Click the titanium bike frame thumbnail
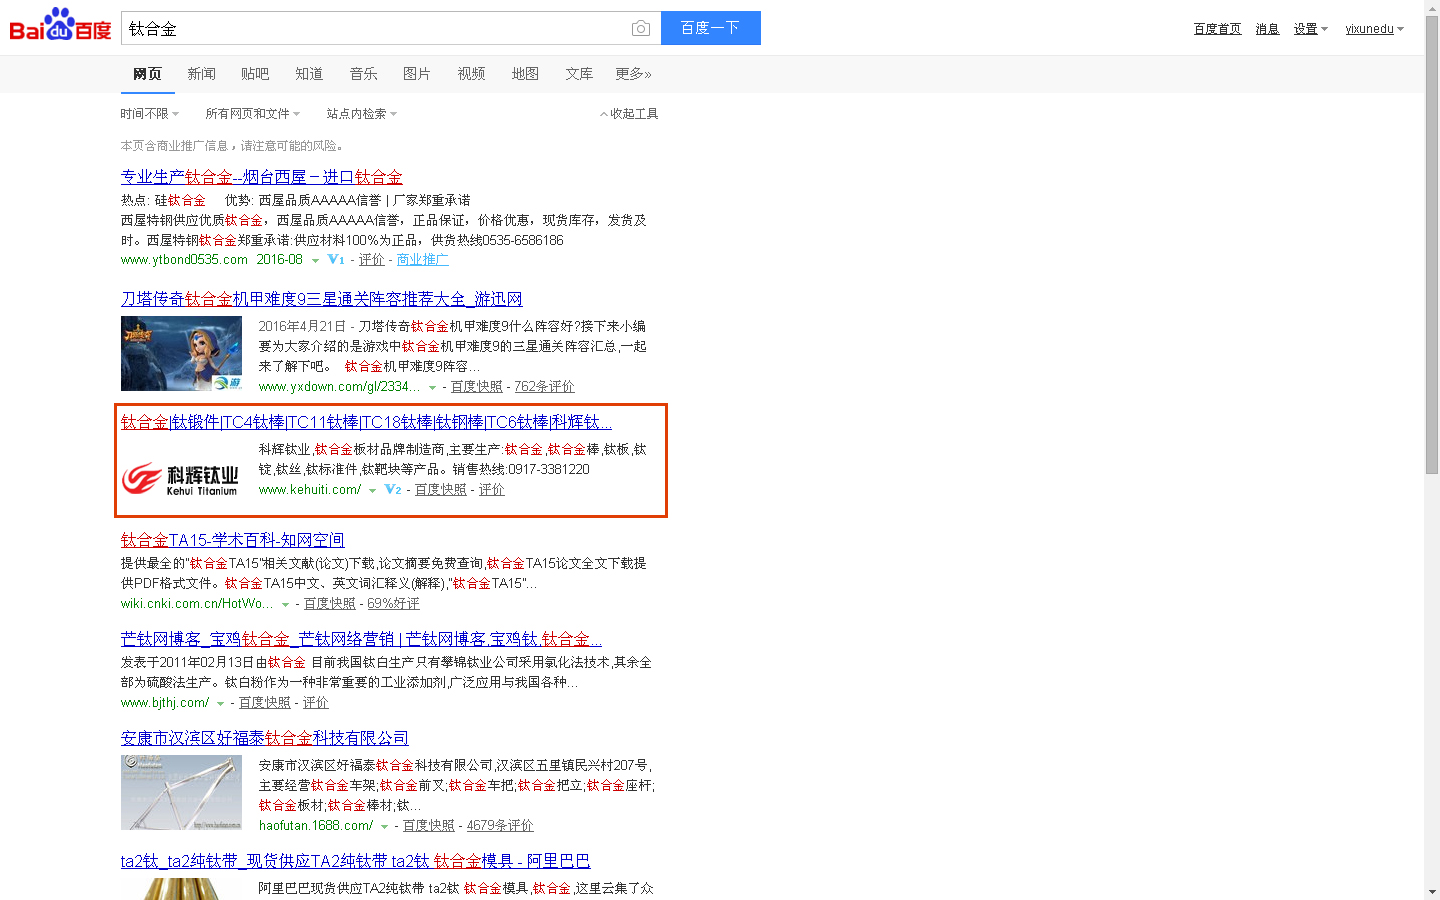The image size is (1440, 900). point(181,792)
